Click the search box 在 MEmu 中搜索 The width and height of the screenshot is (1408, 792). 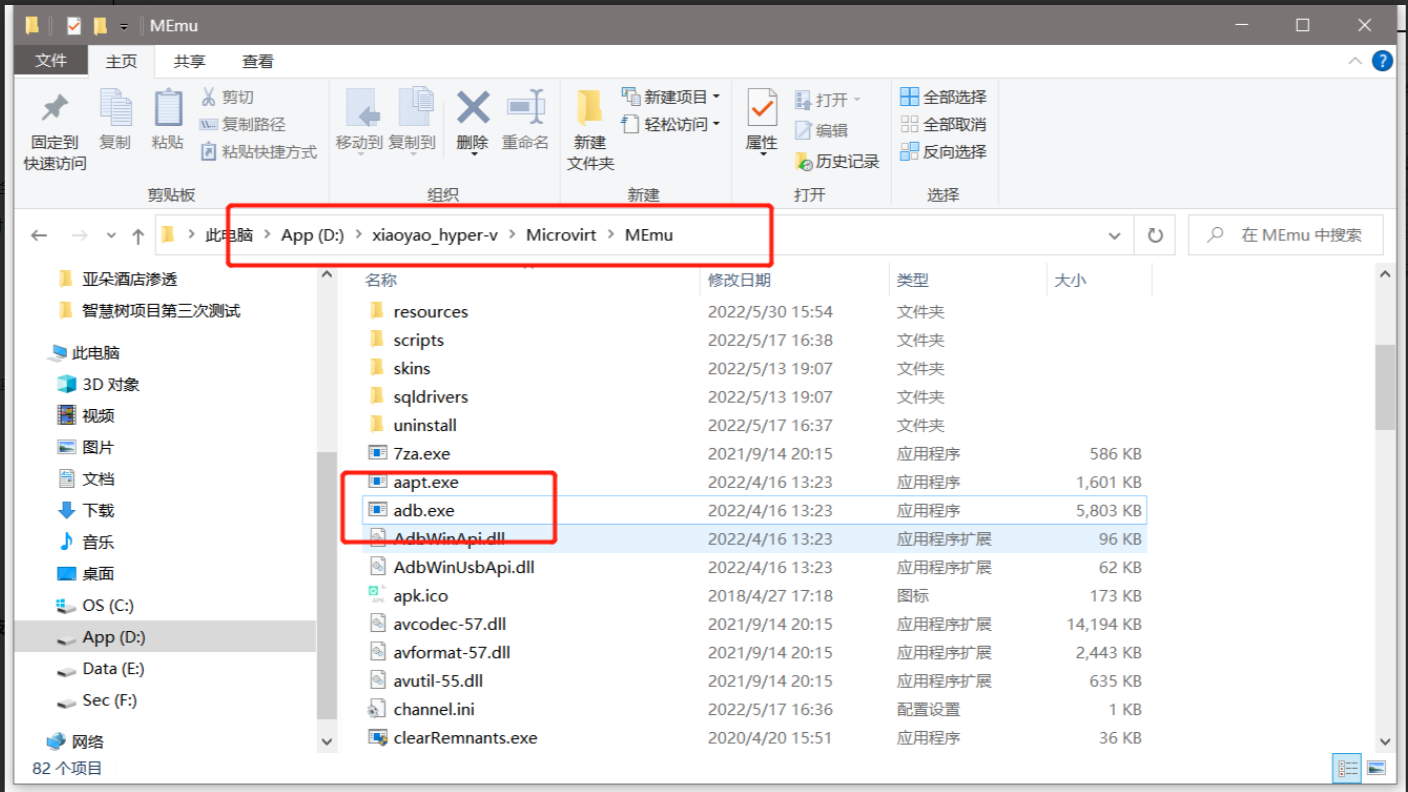(1286, 235)
